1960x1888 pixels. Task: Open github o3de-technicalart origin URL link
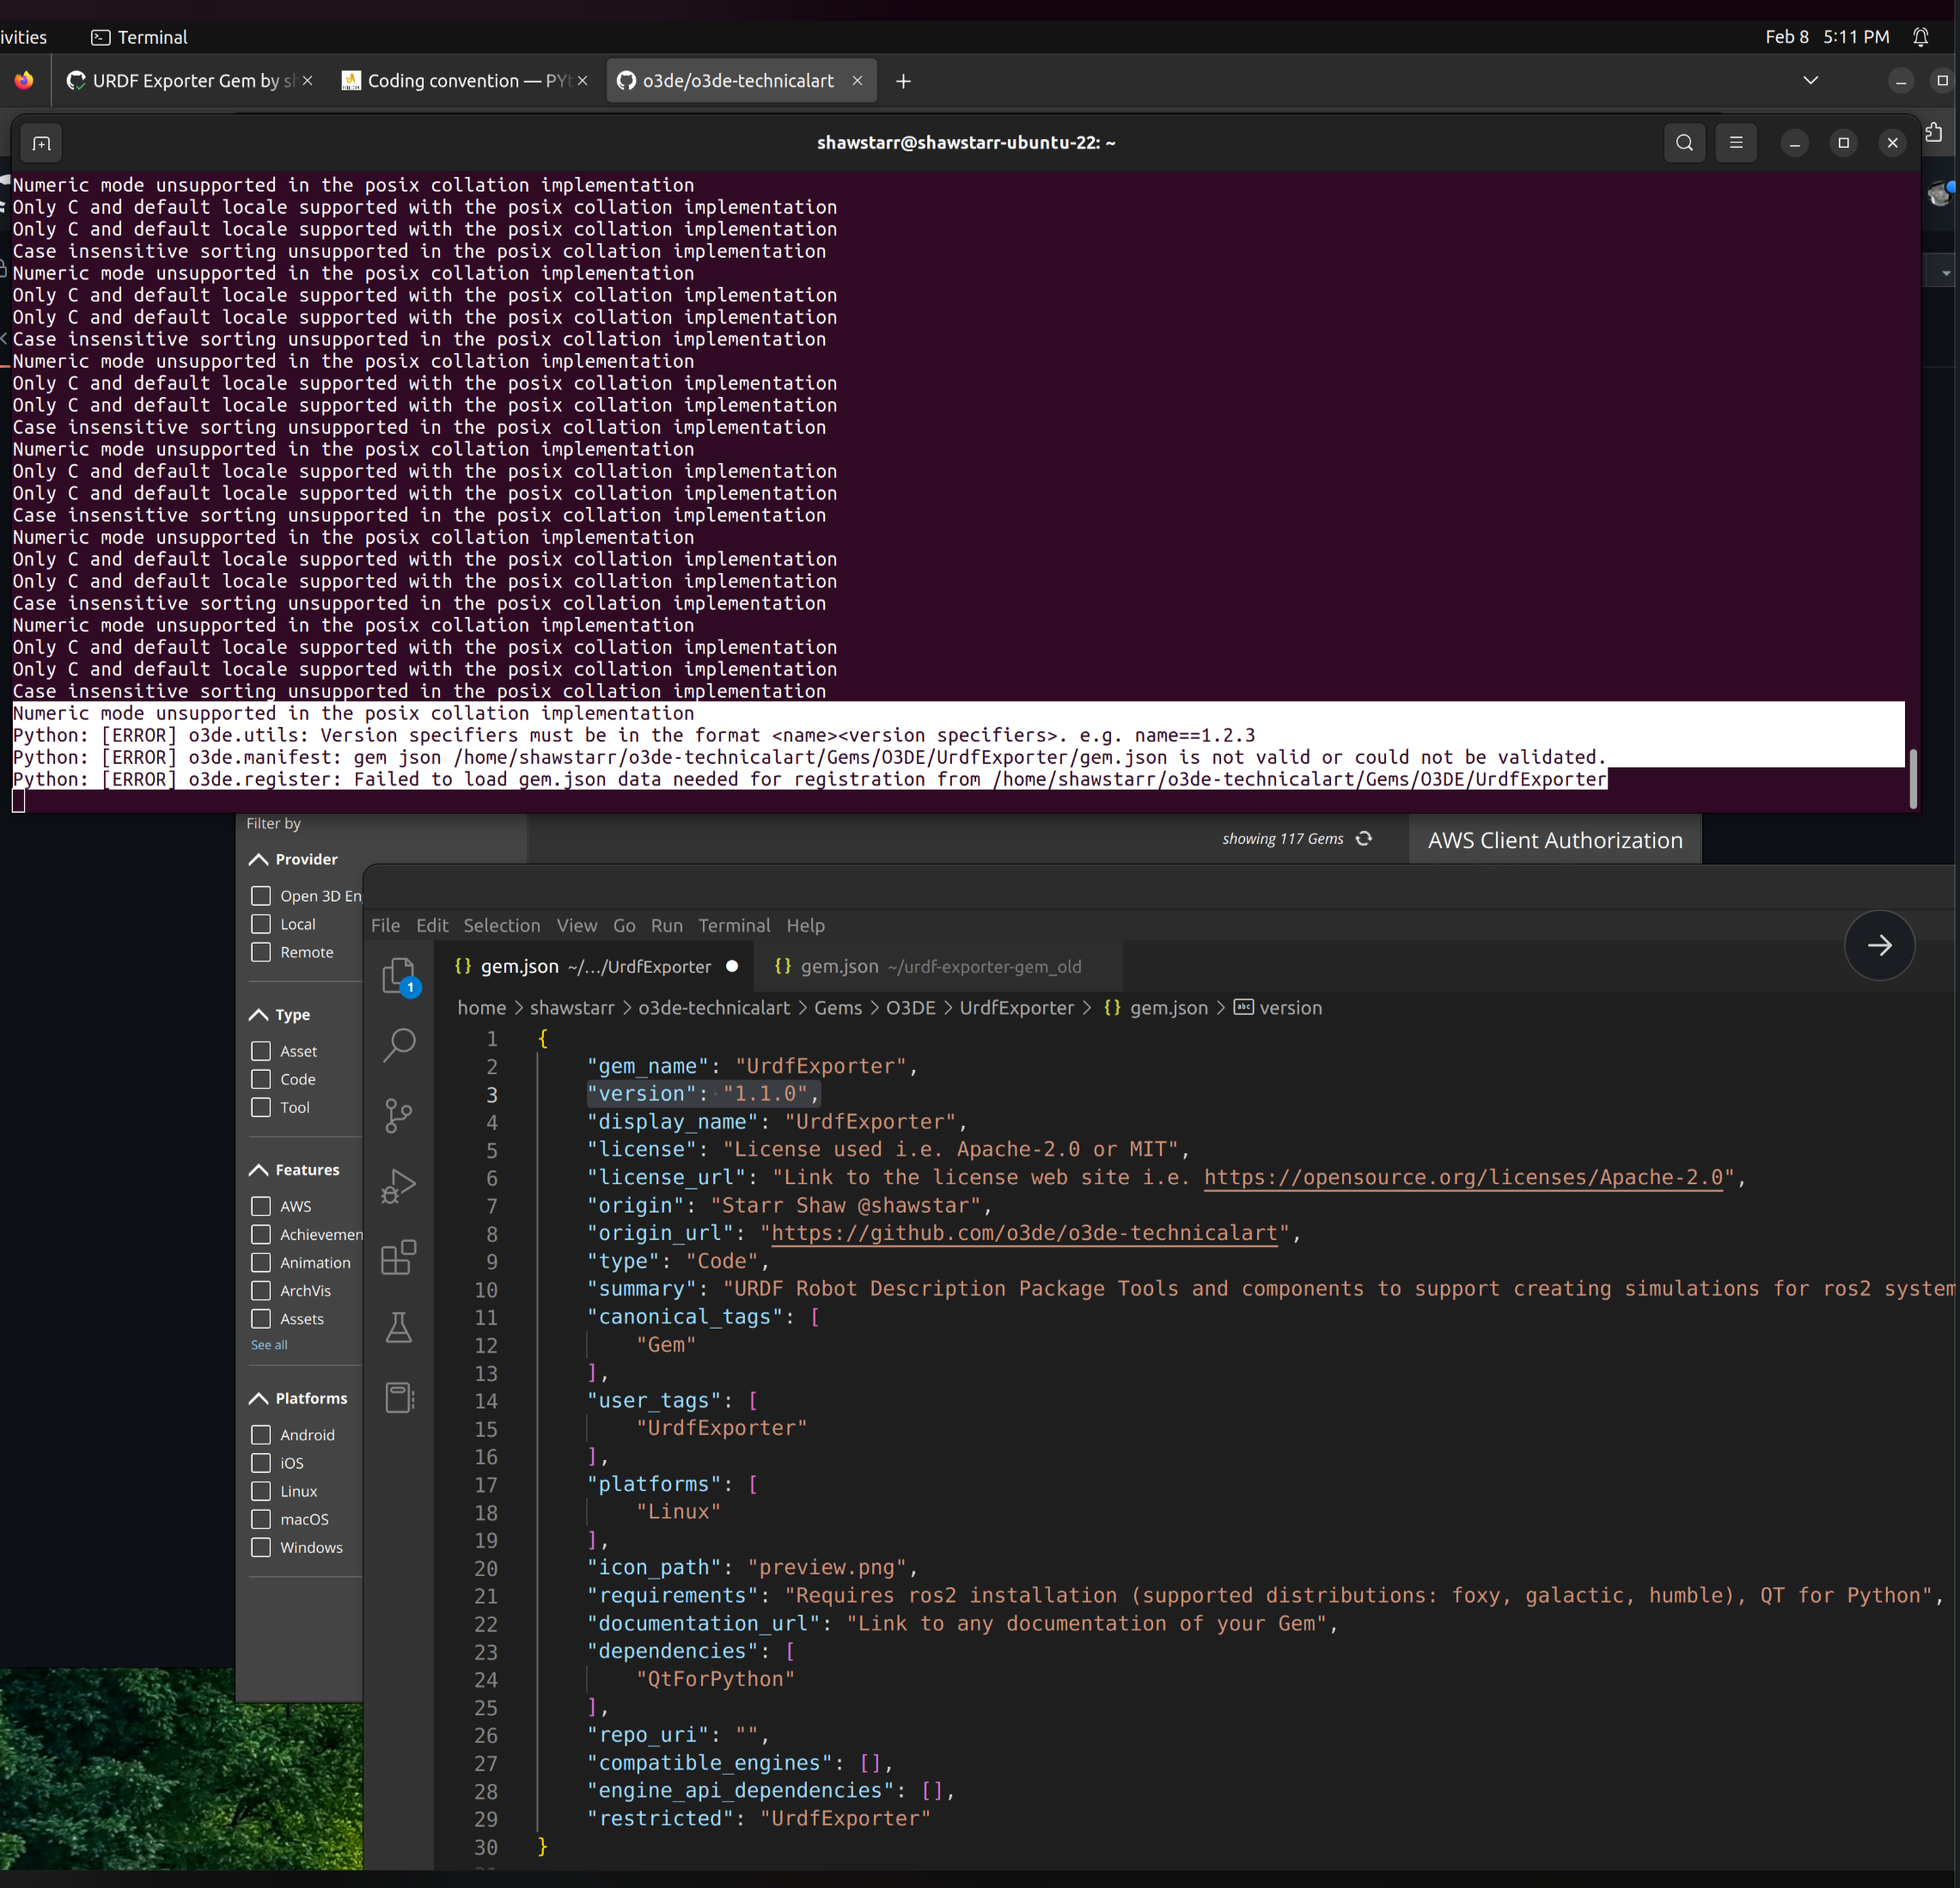[1024, 1233]
